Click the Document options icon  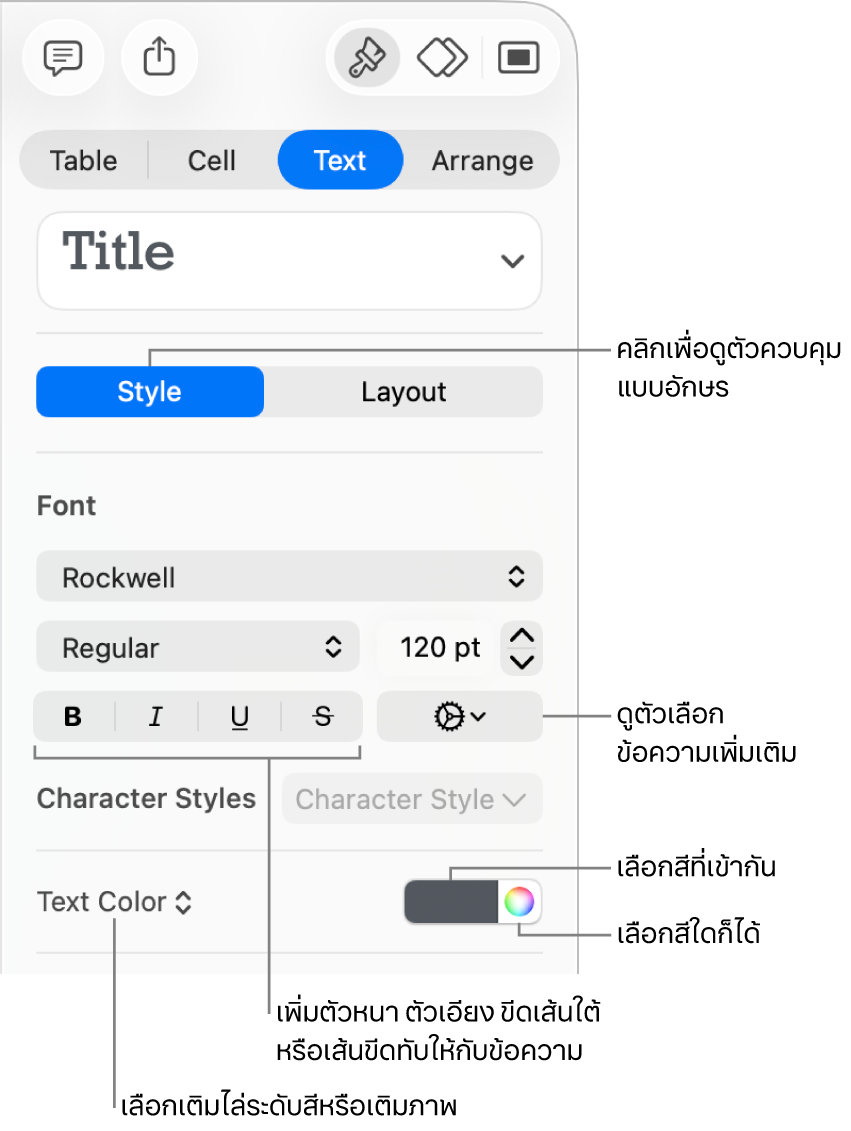pyautogui.click(x=518, y=58)
